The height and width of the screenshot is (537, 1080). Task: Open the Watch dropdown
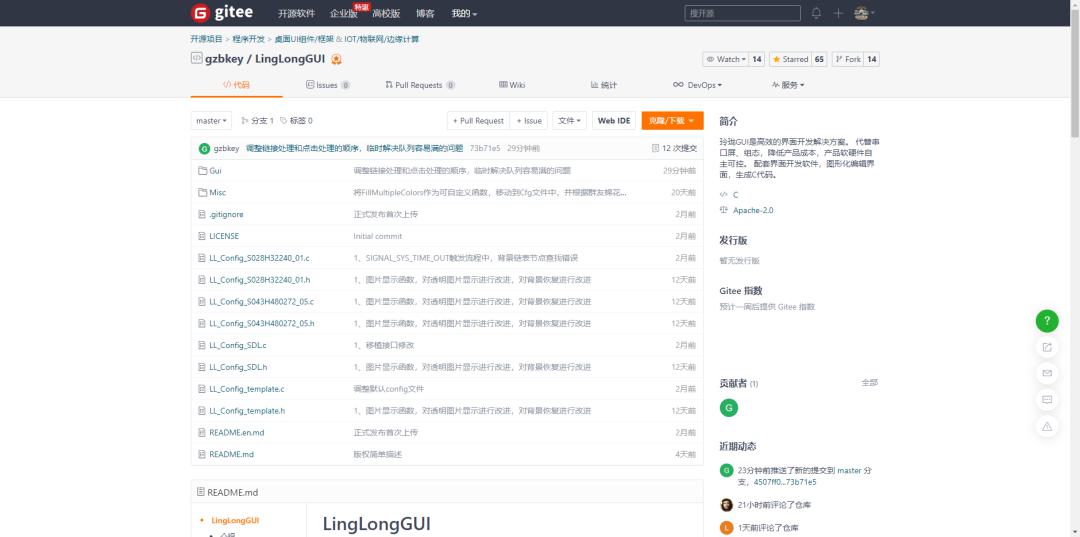tap(726, 59)
